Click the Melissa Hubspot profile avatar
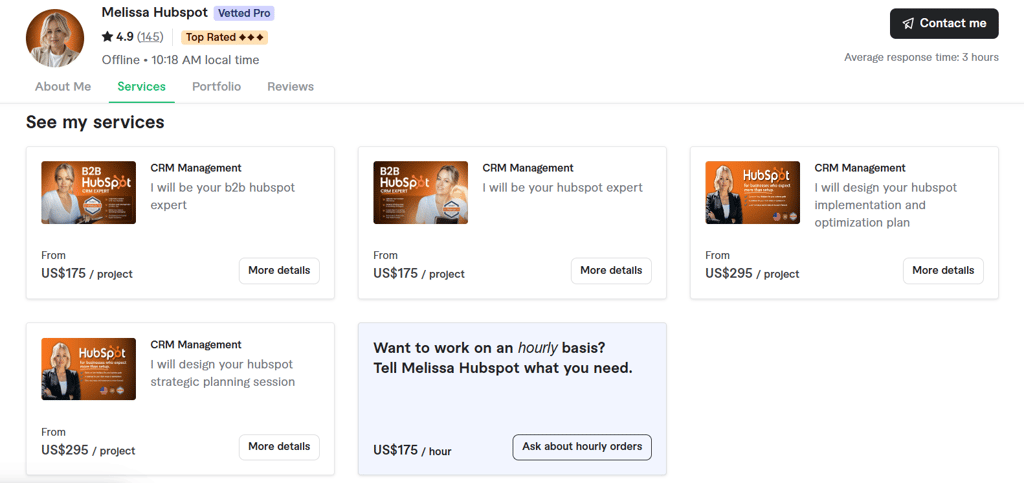 (x=55, y=39)
